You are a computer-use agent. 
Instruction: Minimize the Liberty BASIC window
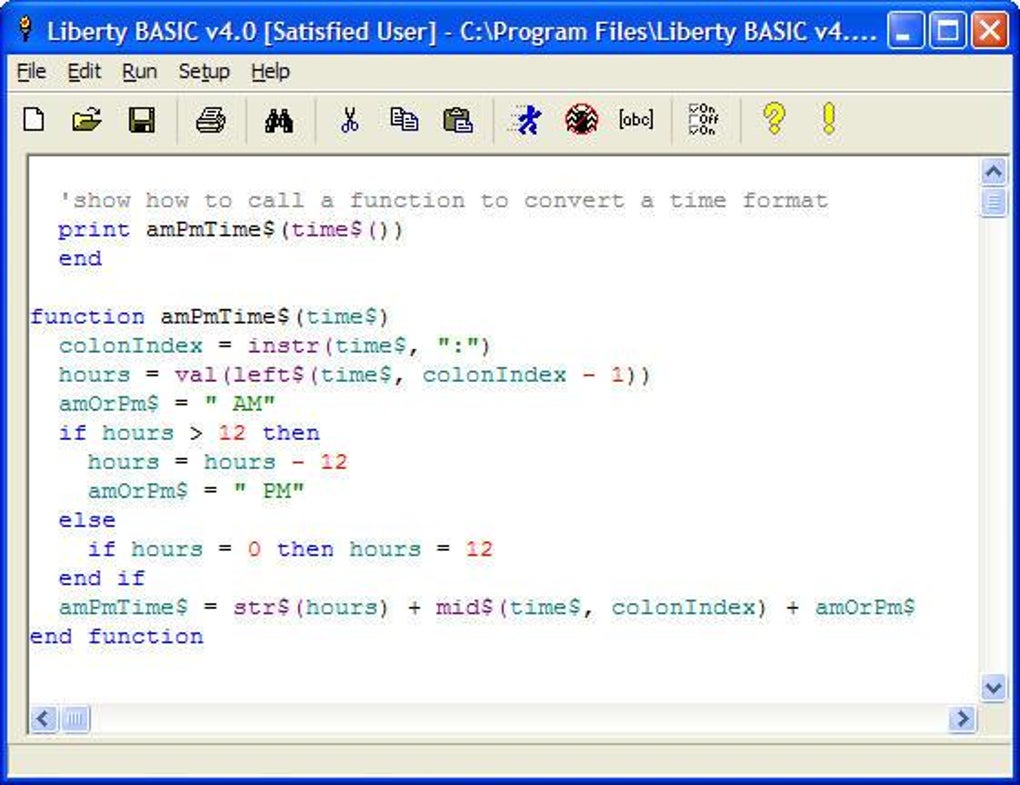point(905,30)
